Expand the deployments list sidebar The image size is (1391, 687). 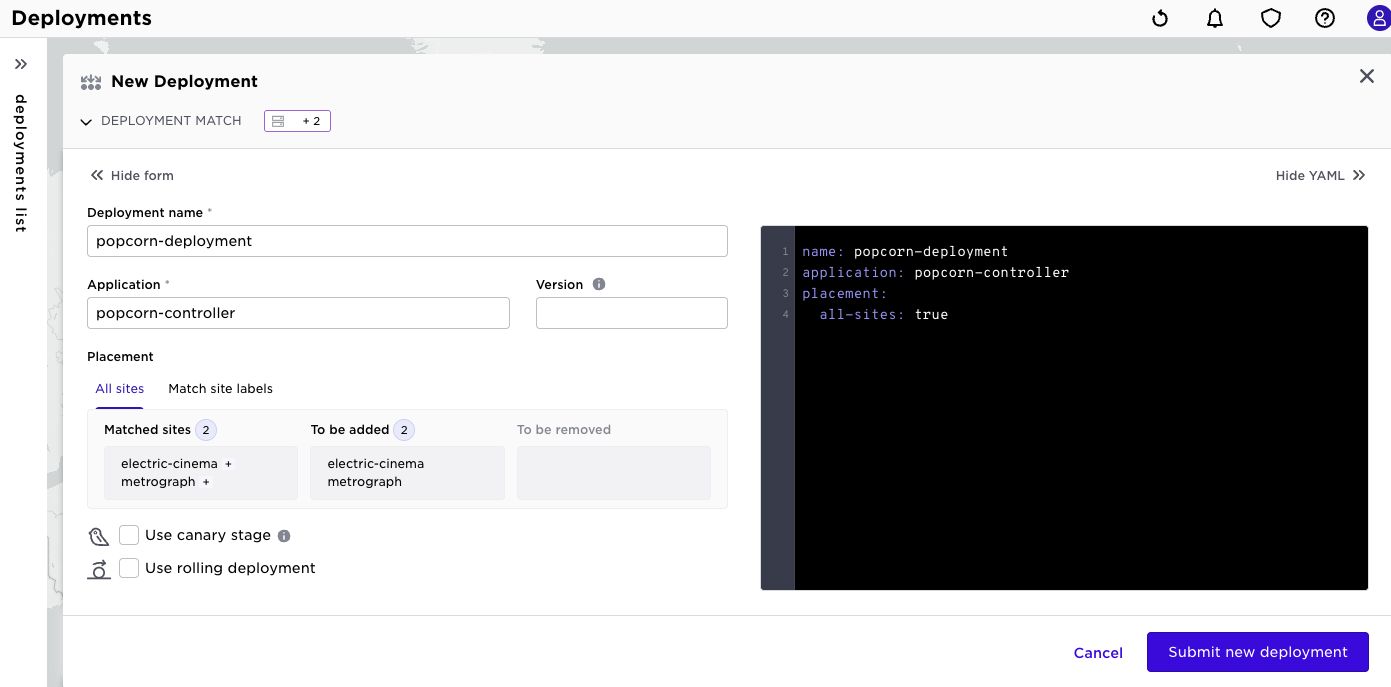pos(22,63)
